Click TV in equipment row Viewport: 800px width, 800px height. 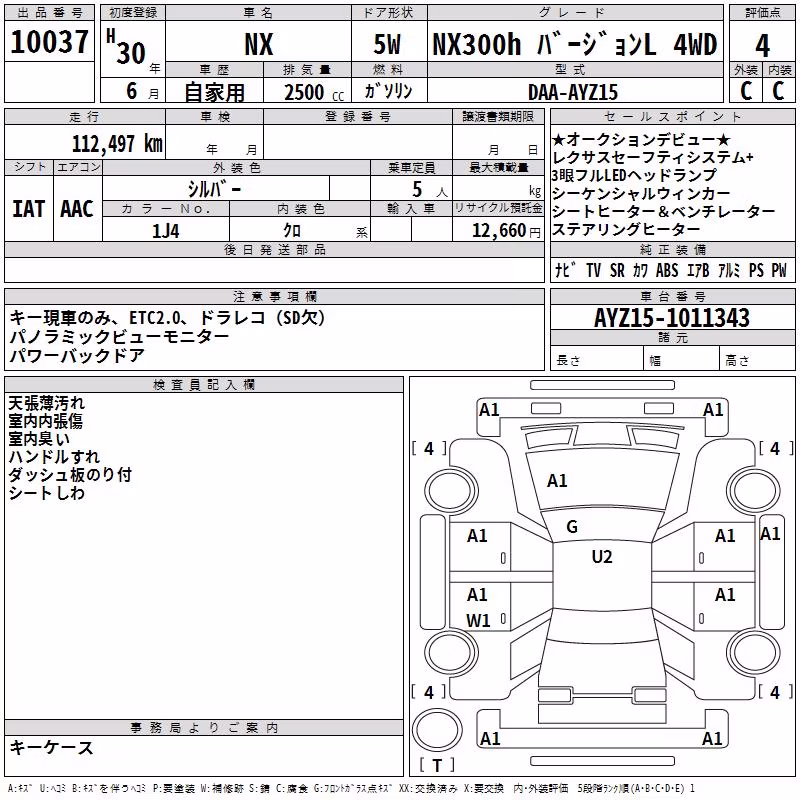coord(593,270)
